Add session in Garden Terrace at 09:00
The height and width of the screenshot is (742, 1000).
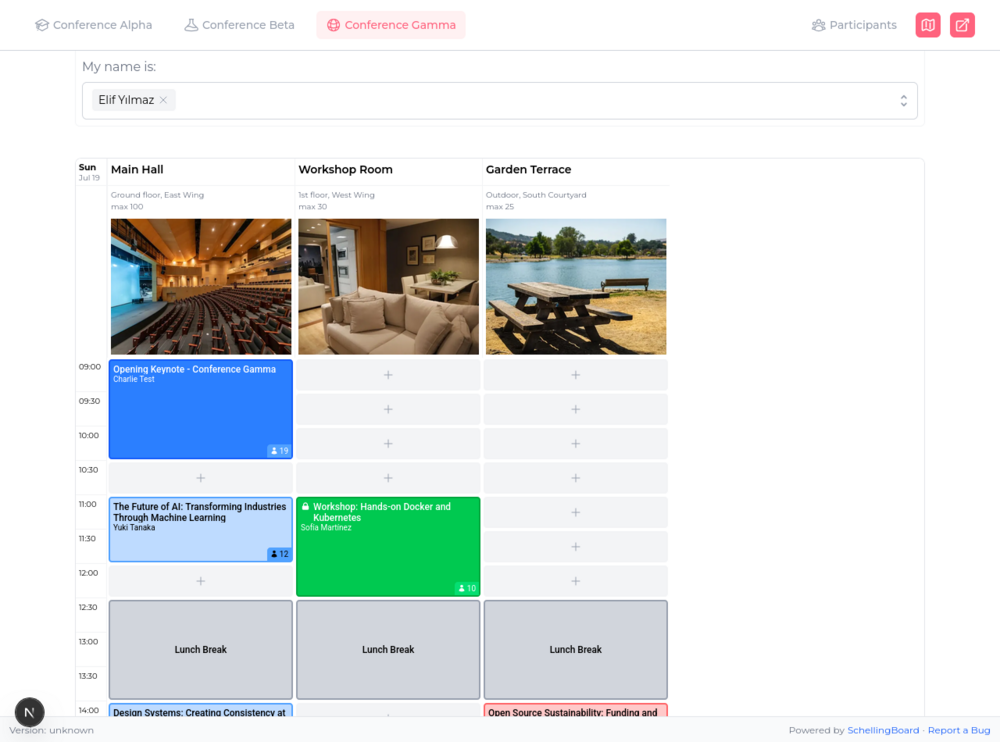tap(576, 375)
